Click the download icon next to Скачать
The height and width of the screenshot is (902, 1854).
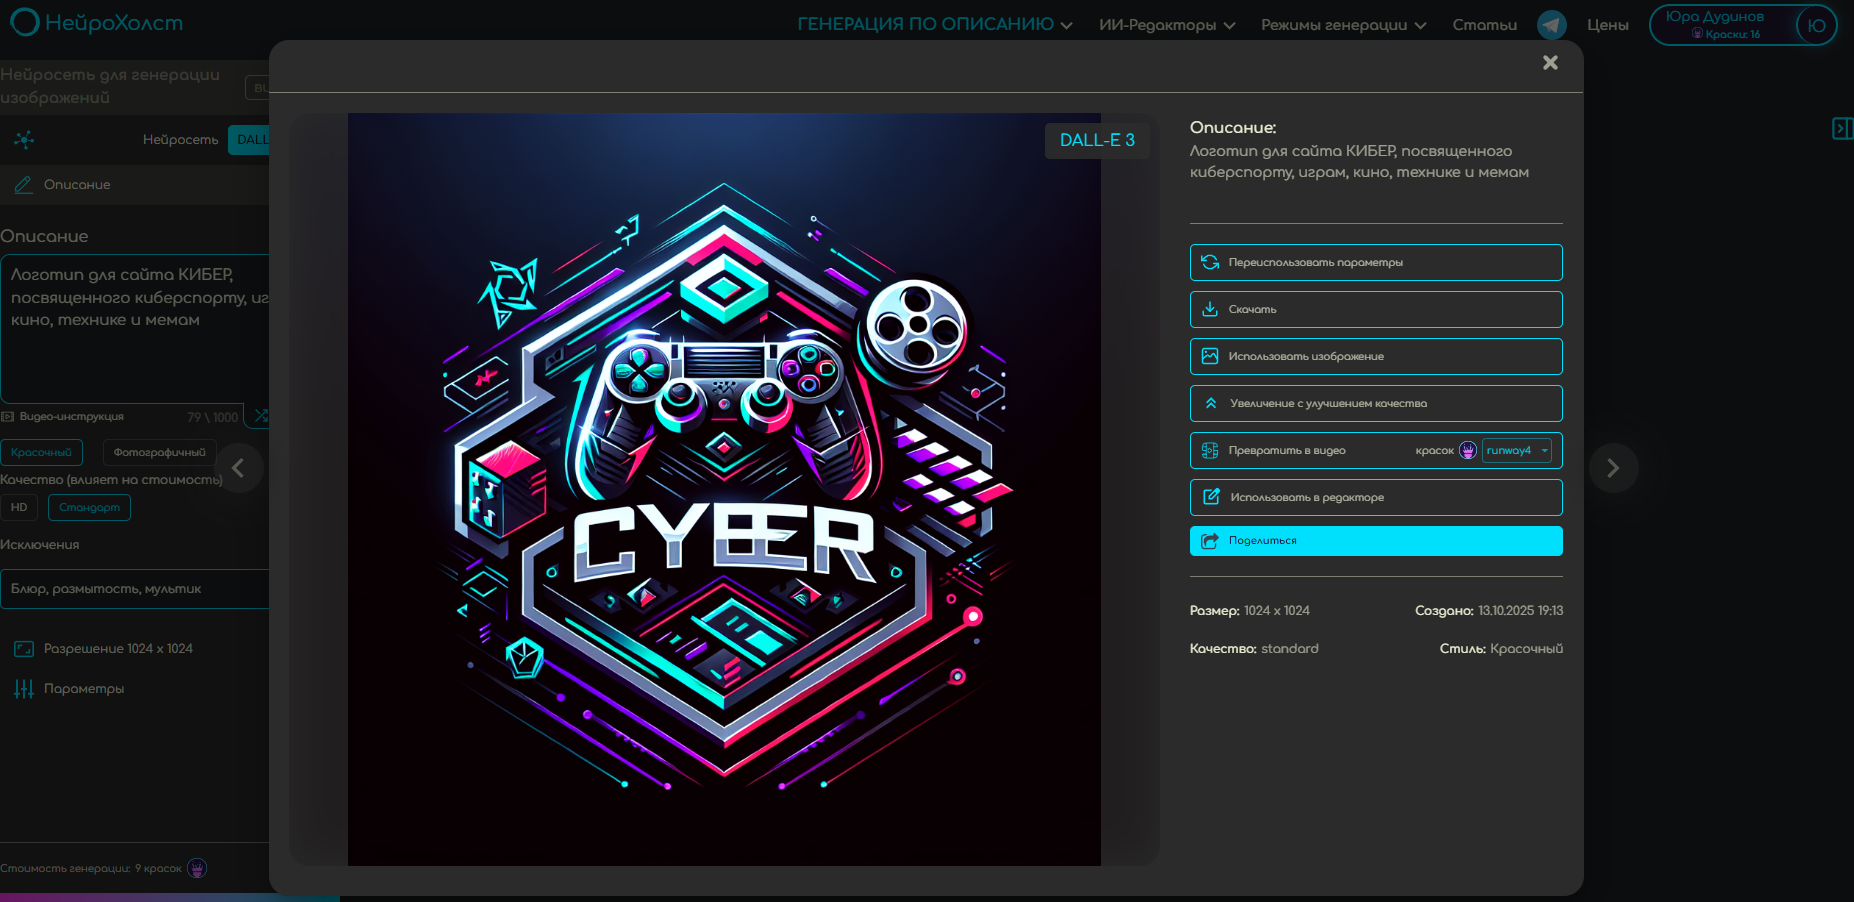(1210, 309)
